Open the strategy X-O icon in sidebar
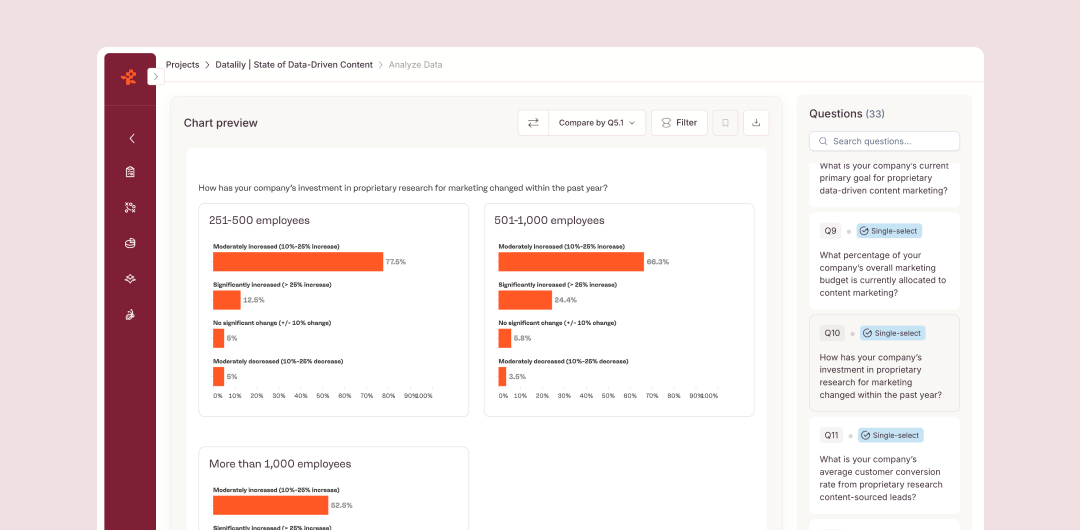1080x530 pixels. coord(130,207)
